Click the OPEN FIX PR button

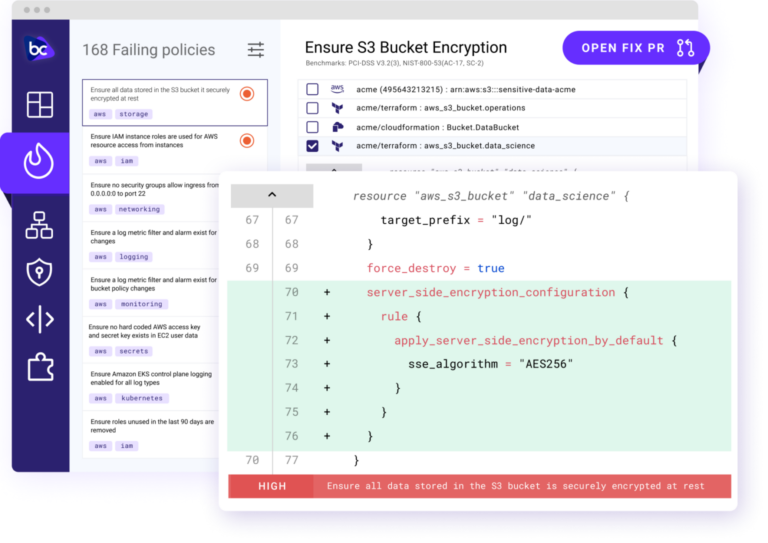pyautogui.click(x=636, y=48)
